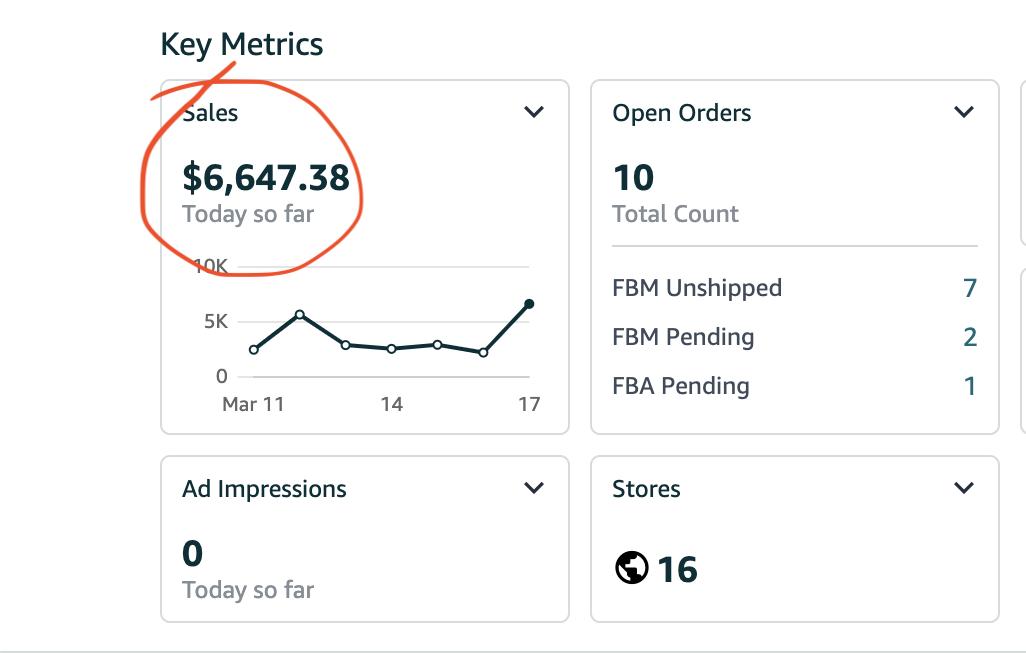Click the Mar 11 axis label
1026x653 pixels.
point(253,404)
